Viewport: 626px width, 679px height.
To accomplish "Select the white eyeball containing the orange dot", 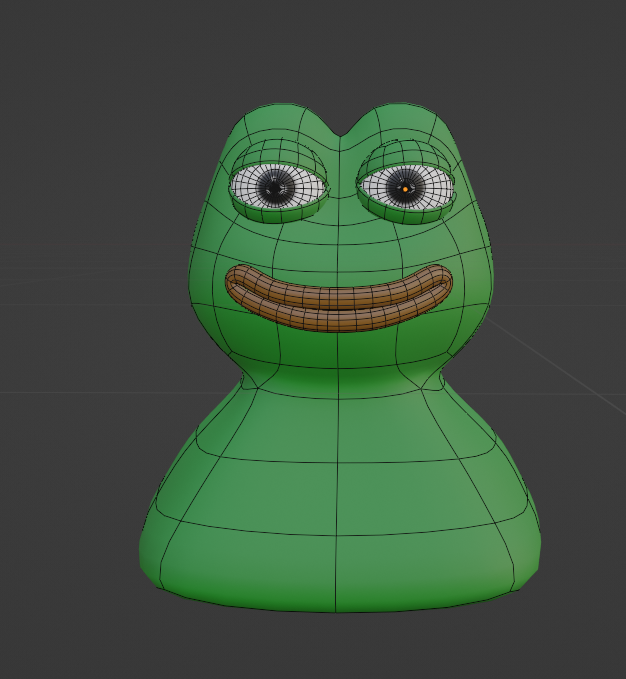I will 407,188.
